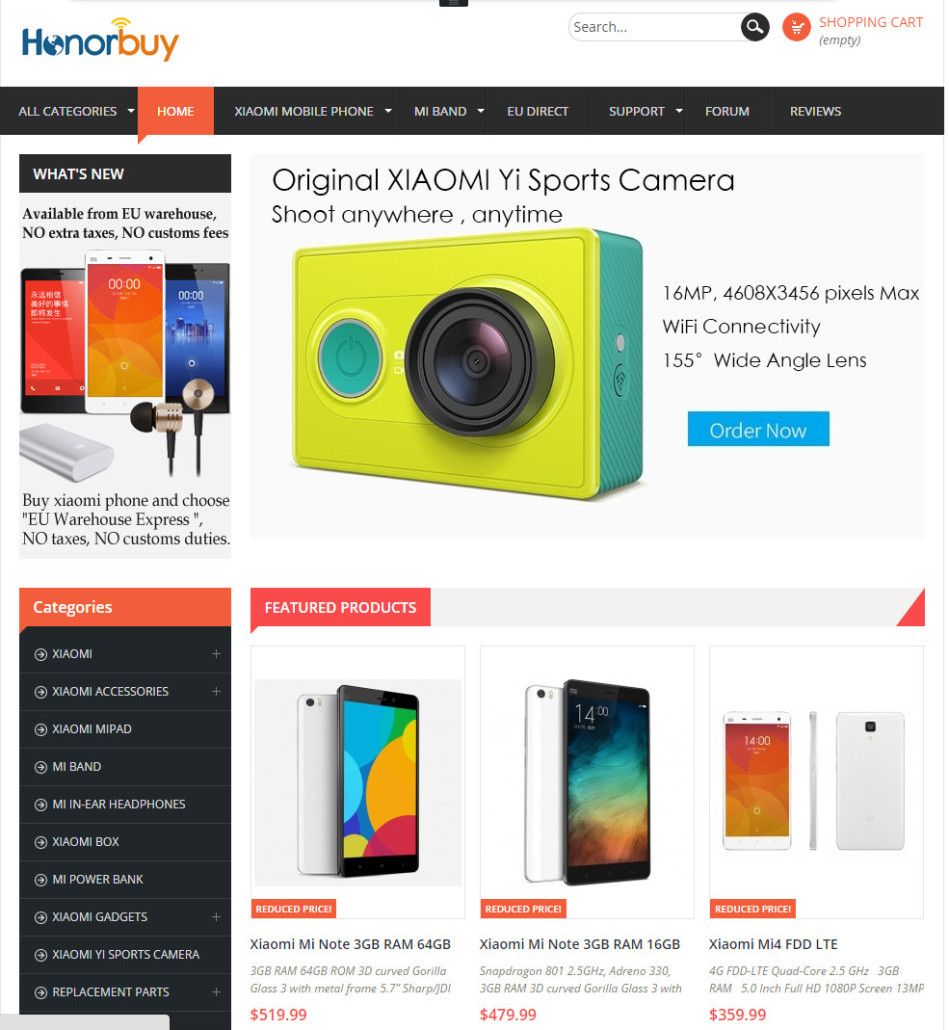
Task: Open Xiaomi Mi4 FDD LTE product link
Action: (773, 944)
